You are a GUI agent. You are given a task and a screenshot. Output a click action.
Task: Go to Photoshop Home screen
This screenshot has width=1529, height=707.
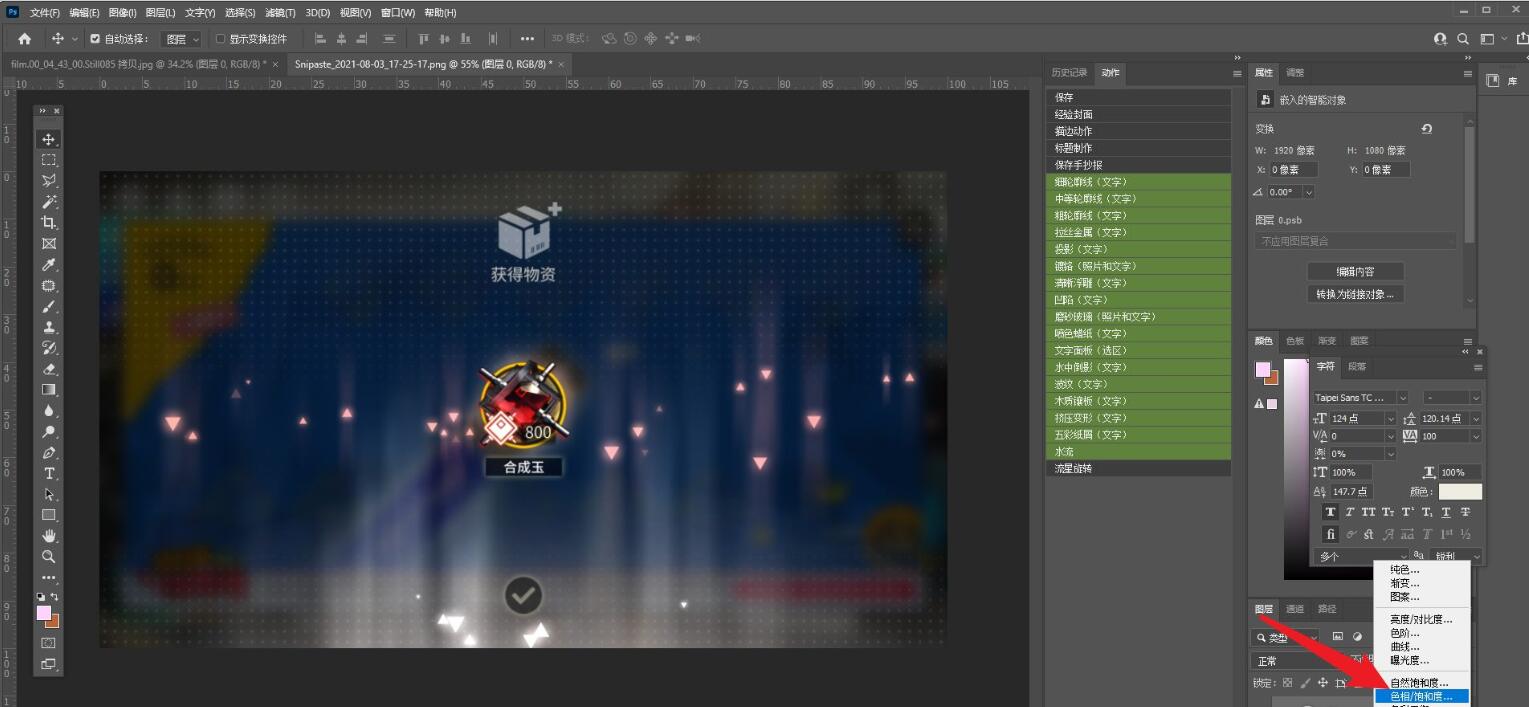pos(25,39)
